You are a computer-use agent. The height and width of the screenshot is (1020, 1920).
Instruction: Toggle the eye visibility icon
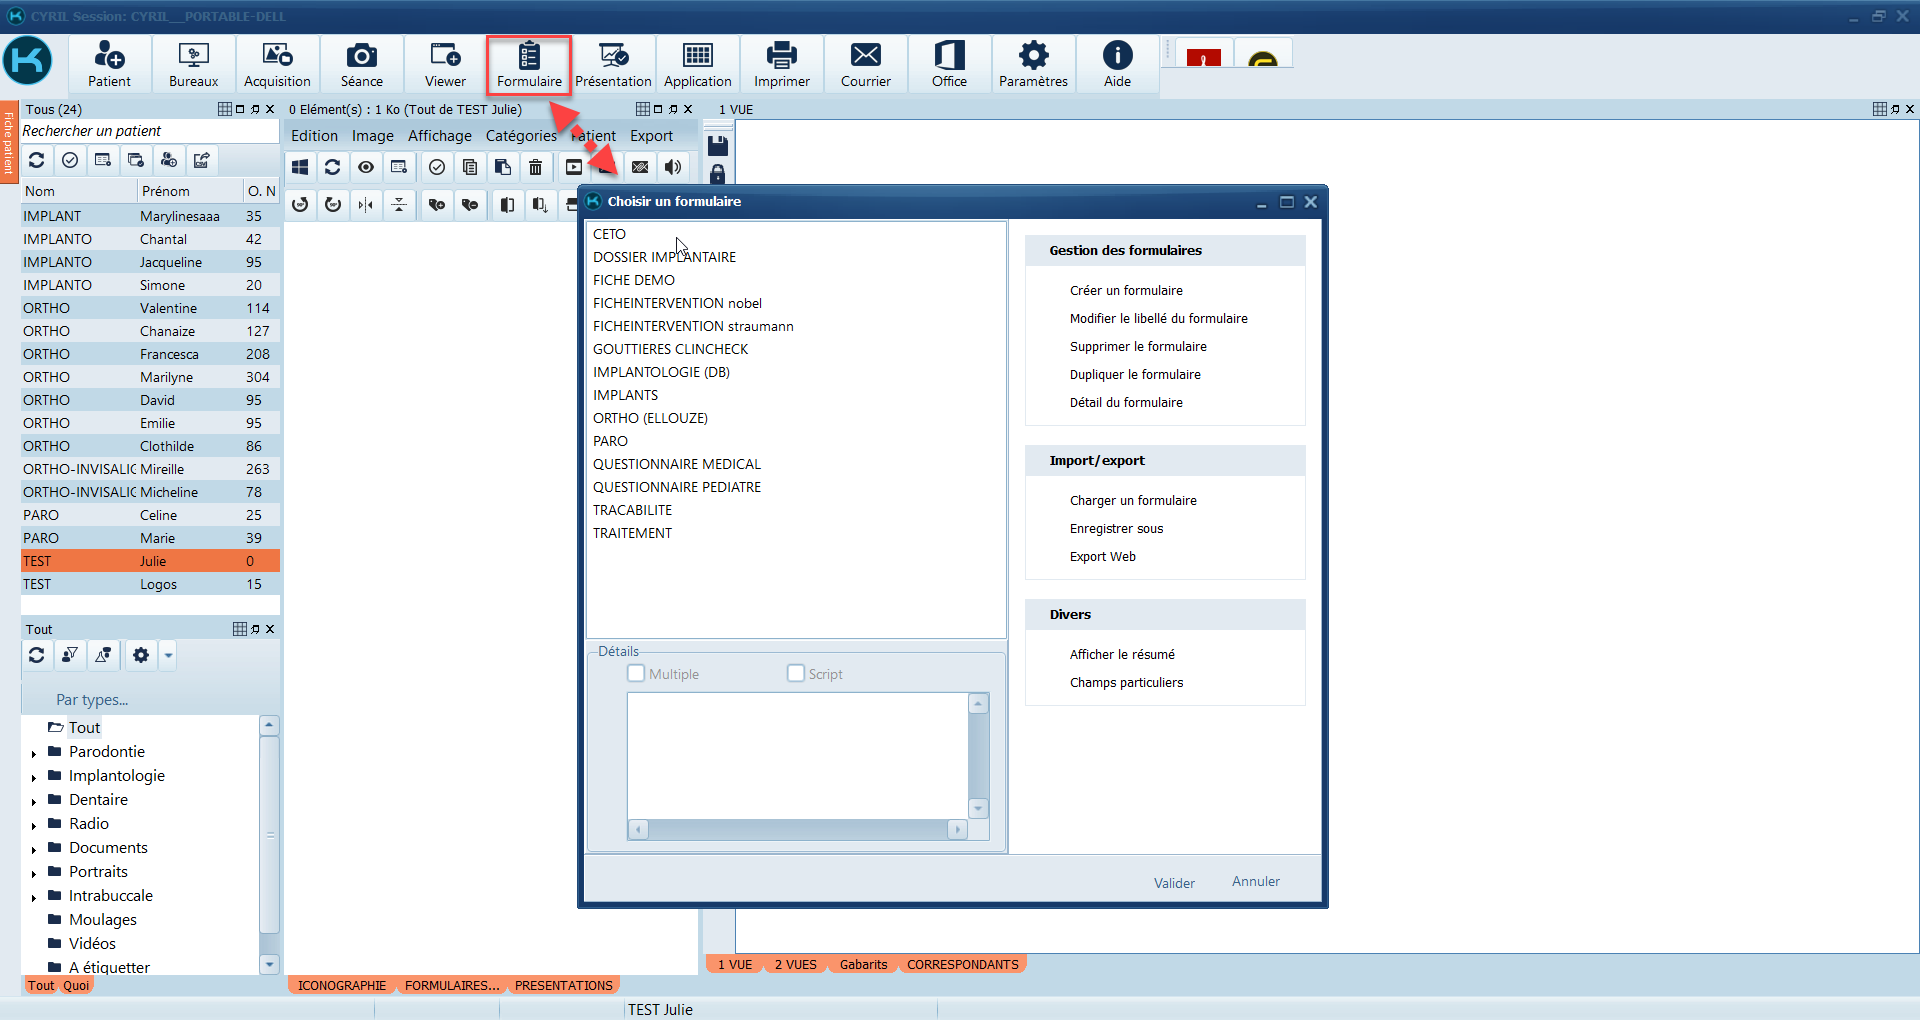[x=366, y=167]
